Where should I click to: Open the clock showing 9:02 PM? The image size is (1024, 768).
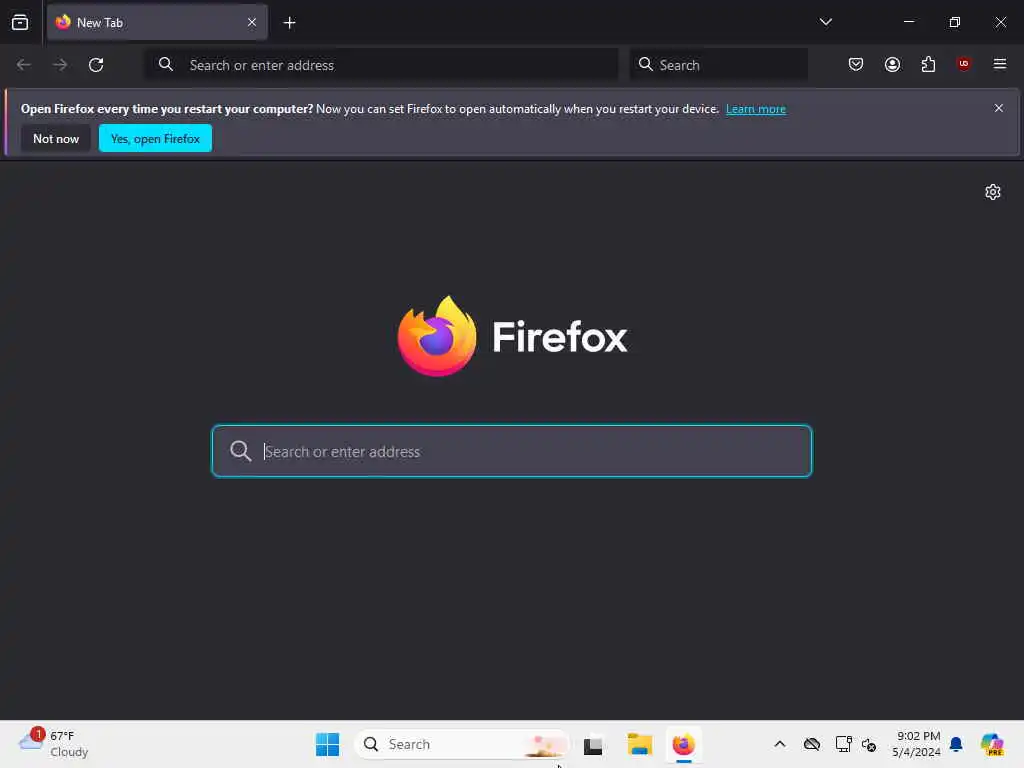917,744
